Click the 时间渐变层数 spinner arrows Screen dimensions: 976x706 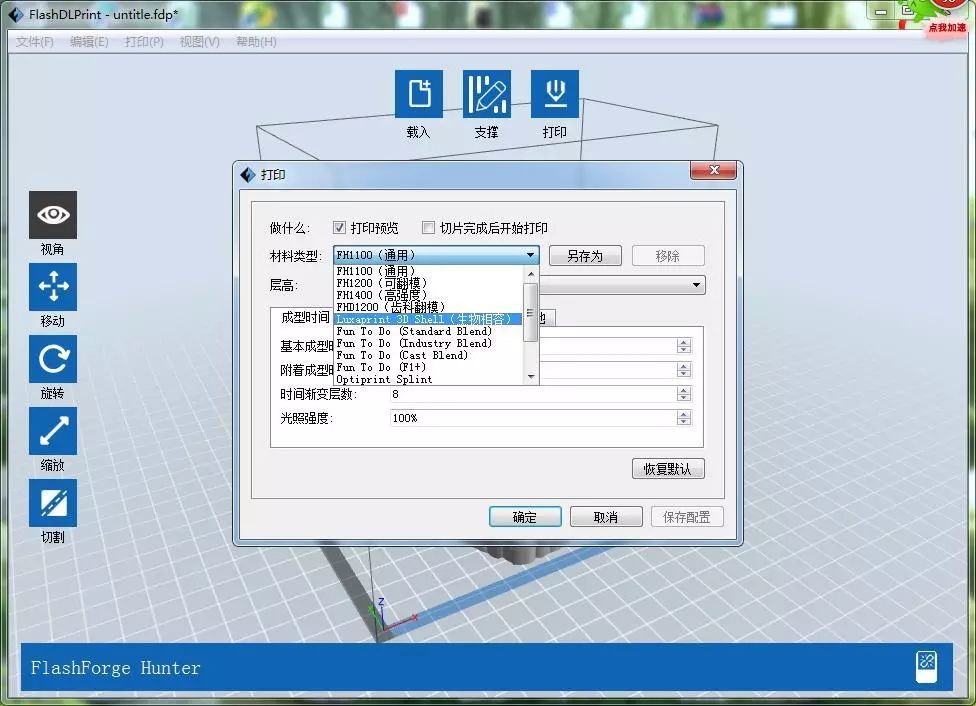click(683, 394)
